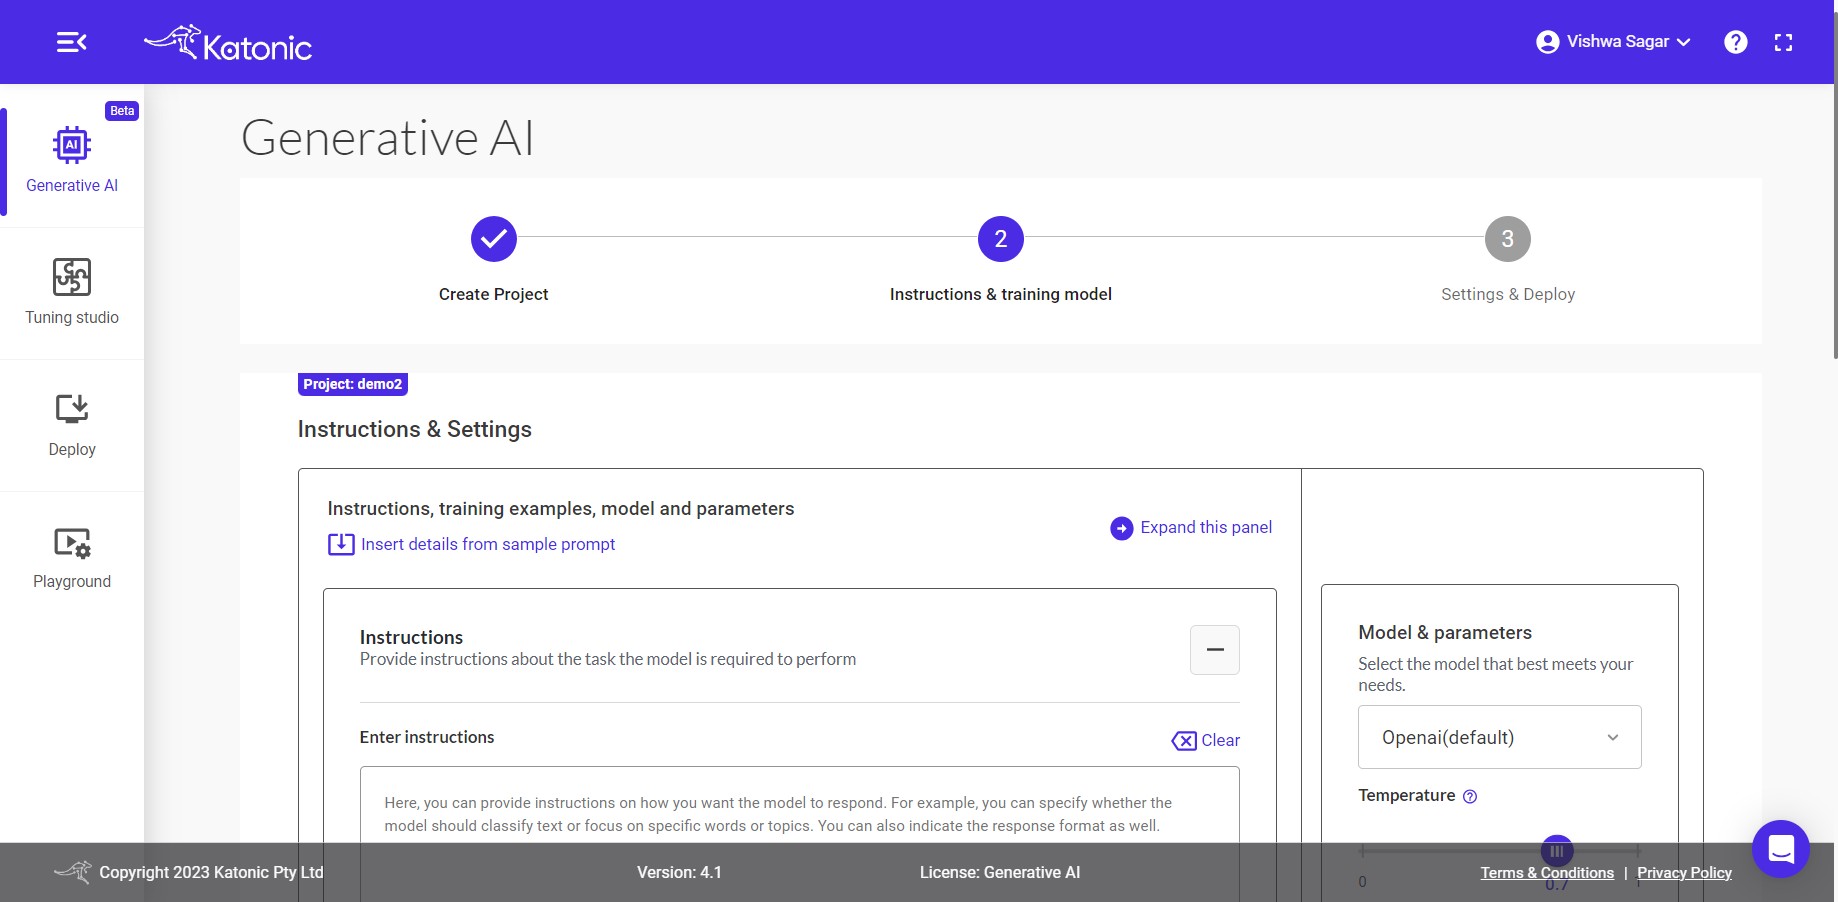Show the Temperature info tooltip icon

point(1470,797)
